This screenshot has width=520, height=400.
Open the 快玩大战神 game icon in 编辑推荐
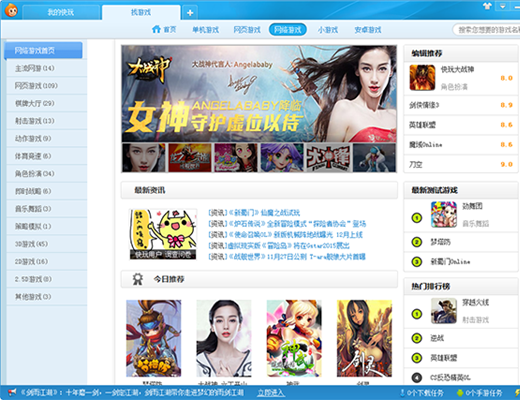422,78
